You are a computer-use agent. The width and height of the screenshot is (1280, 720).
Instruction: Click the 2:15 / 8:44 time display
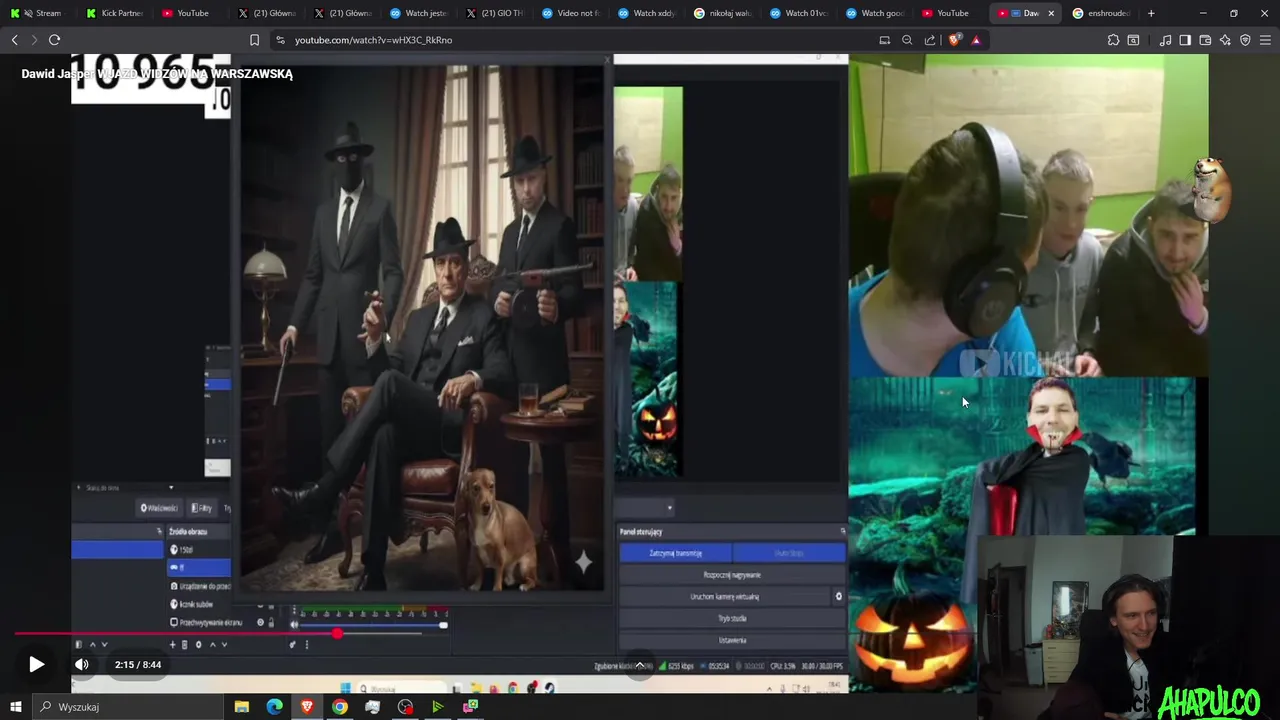[138, 664]
